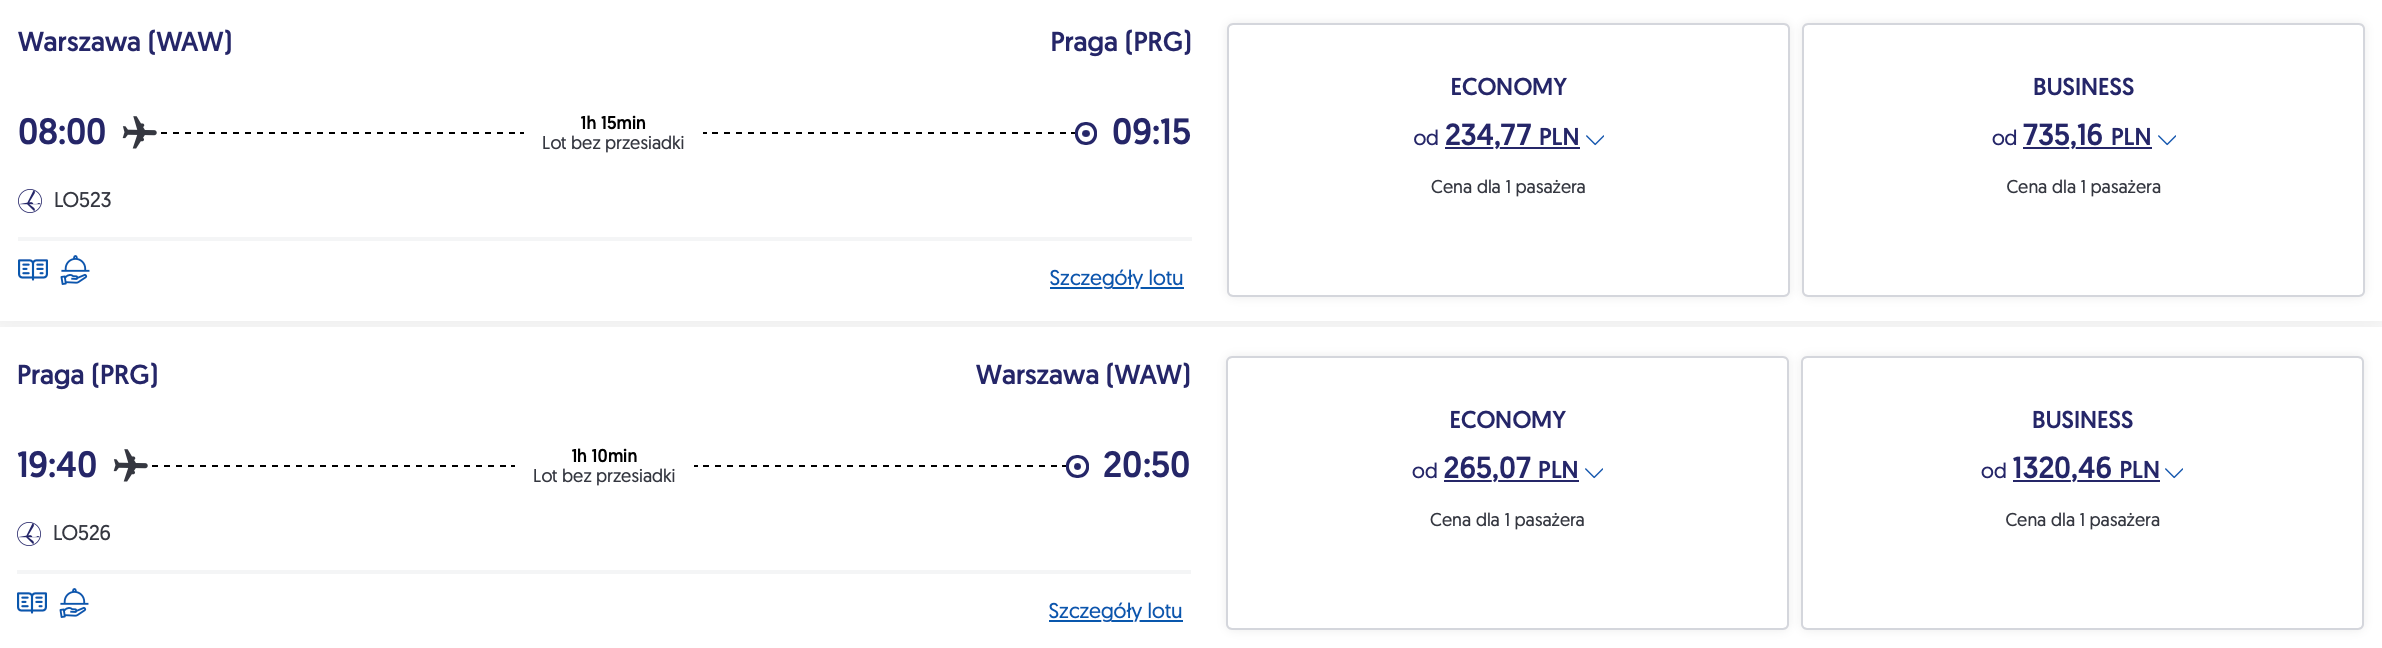2382x648 pixels.
Task: Choose the Economy card for flight LO526
Action: (1507, 573)
